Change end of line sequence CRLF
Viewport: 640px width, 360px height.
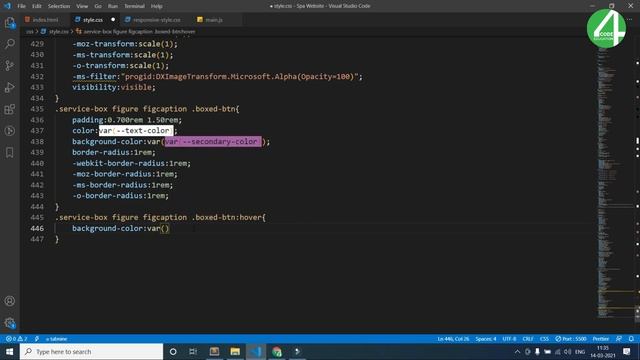coord(528,339)
